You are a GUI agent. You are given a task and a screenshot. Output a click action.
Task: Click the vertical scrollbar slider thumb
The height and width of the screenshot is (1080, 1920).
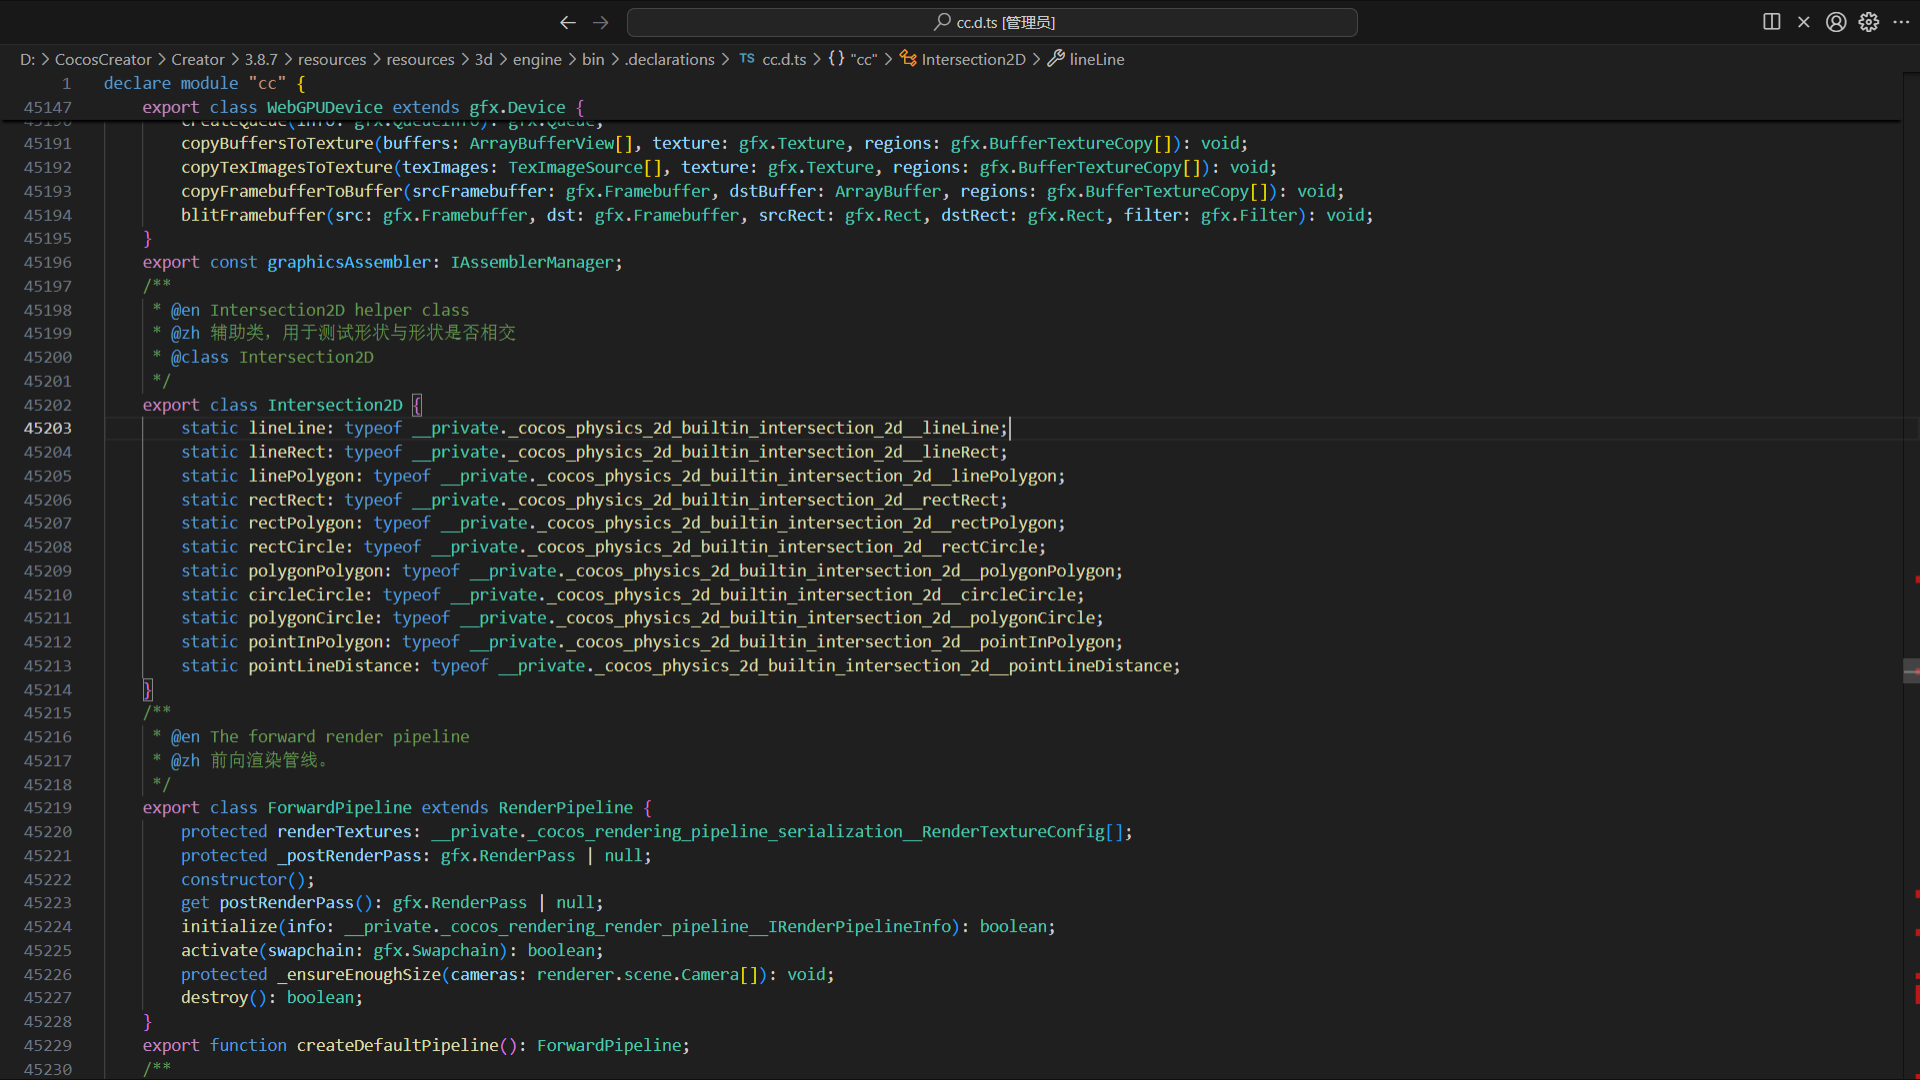click(1910, 671)
